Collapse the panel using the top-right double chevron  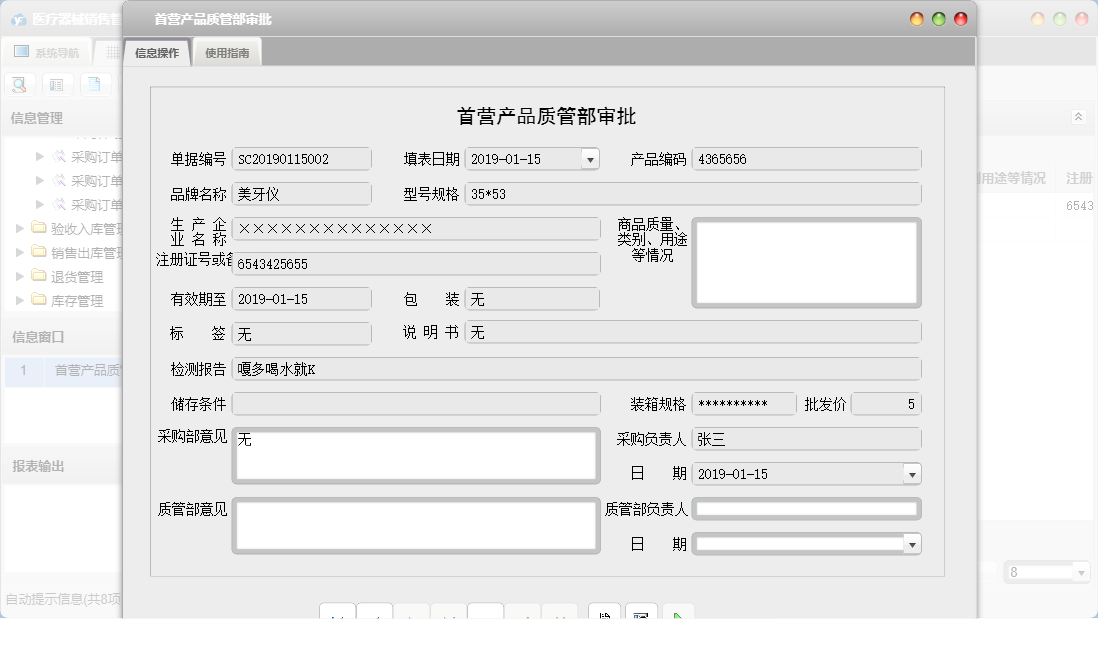coord(1078,116)
